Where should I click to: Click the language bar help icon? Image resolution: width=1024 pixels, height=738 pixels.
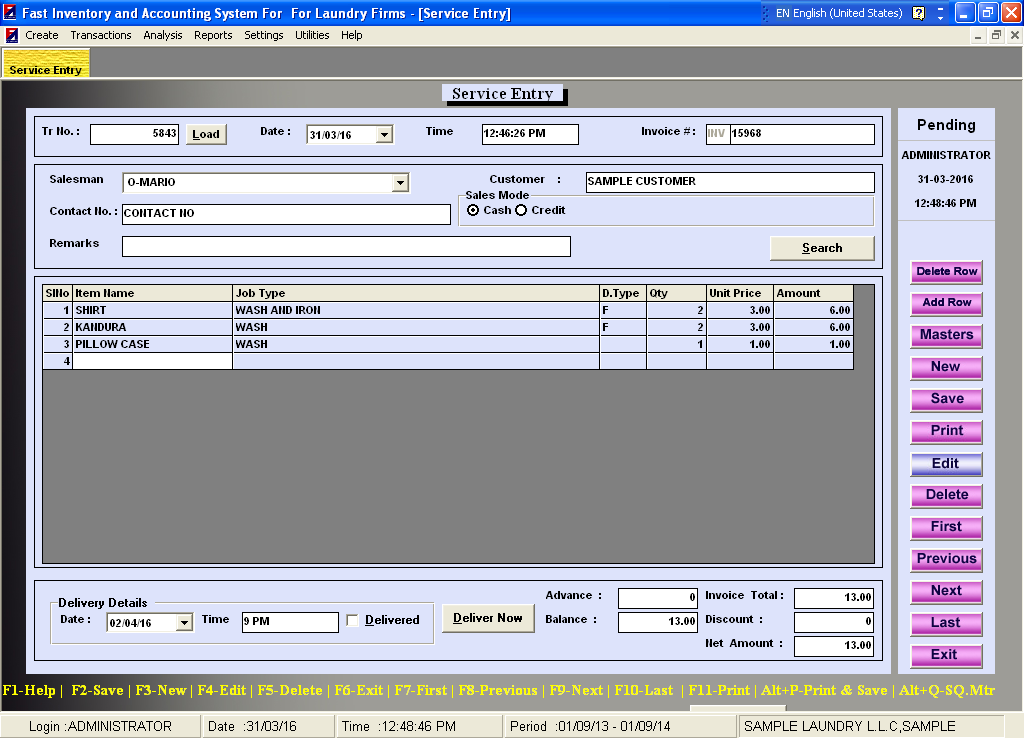click(919, 13)
